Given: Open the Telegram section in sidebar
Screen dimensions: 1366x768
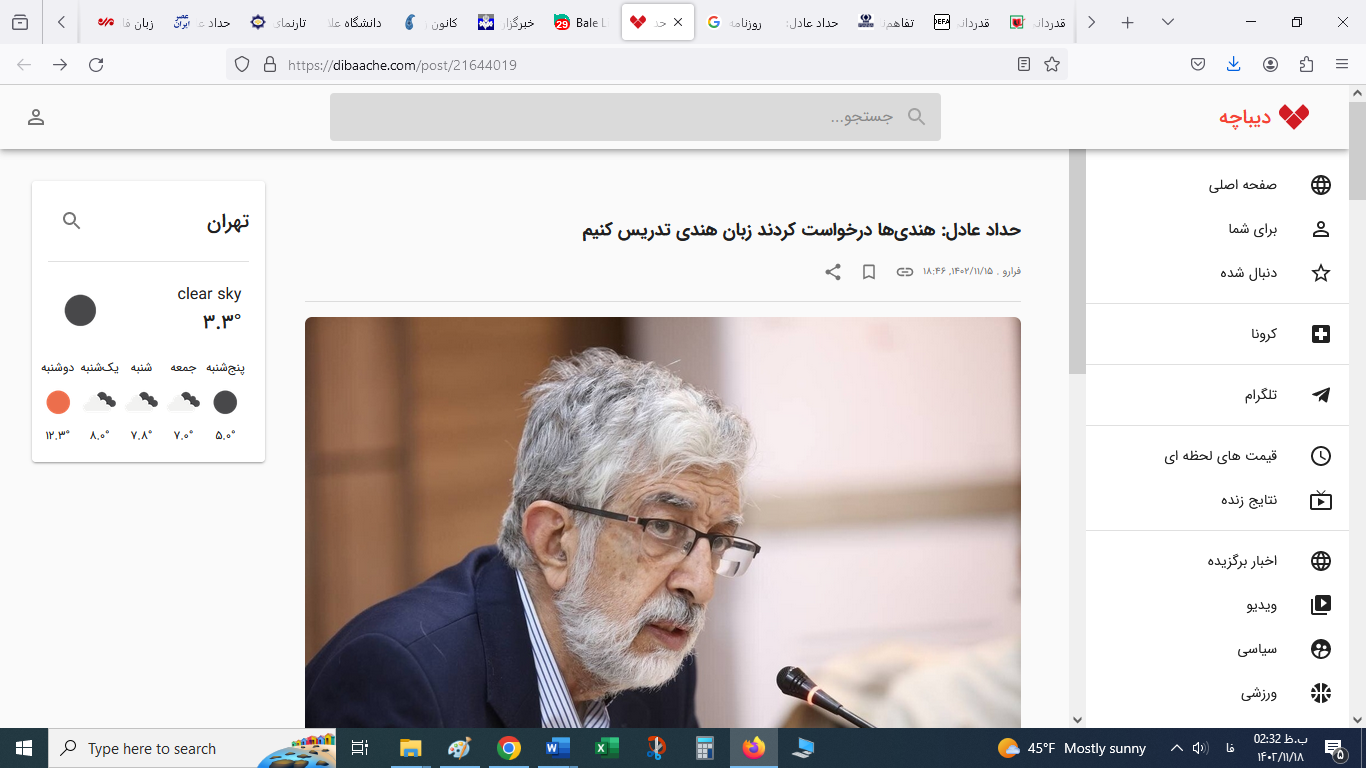Looking at the screenshot, I should coord(1260,395).
